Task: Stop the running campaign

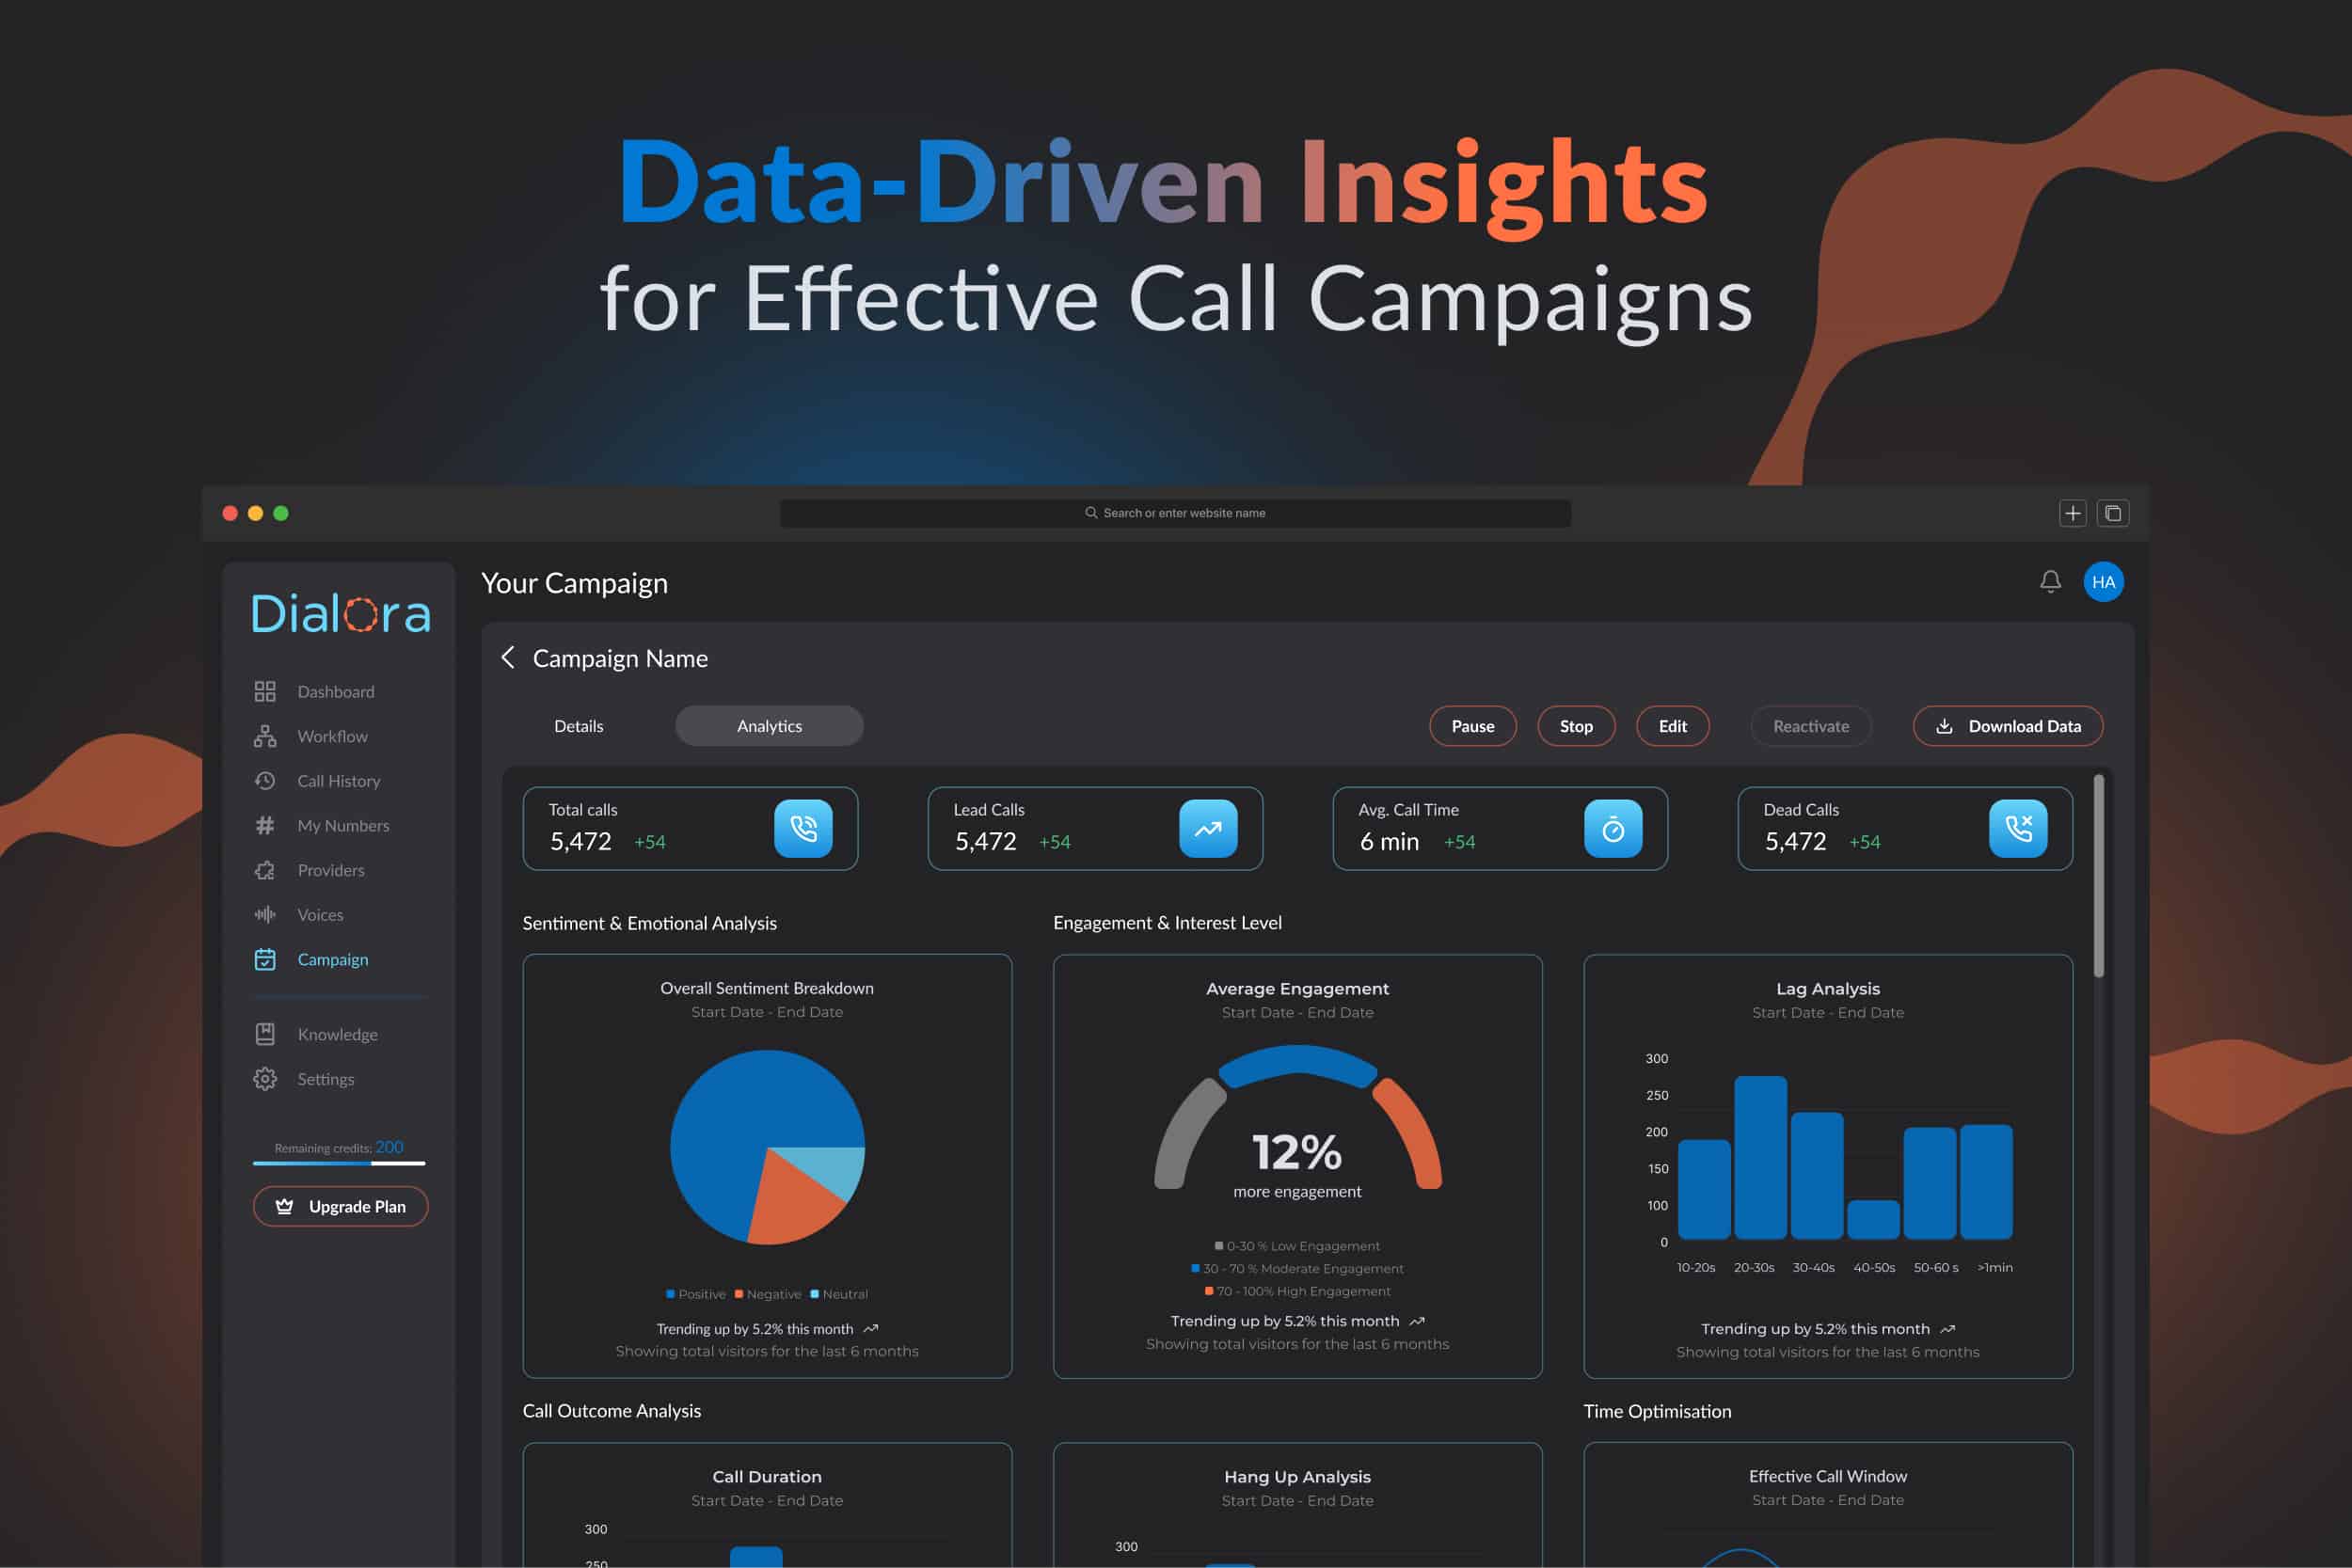Action: [1576, 726]
